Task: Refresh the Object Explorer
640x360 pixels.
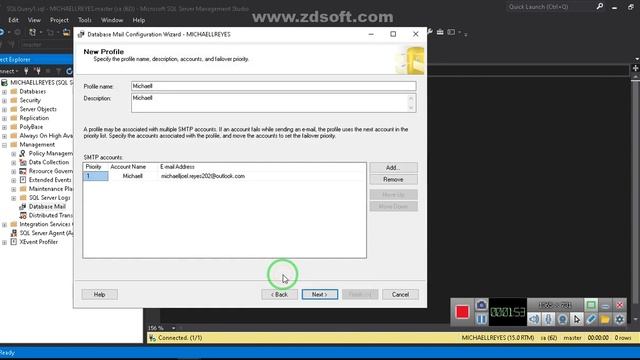Action: 69,71
